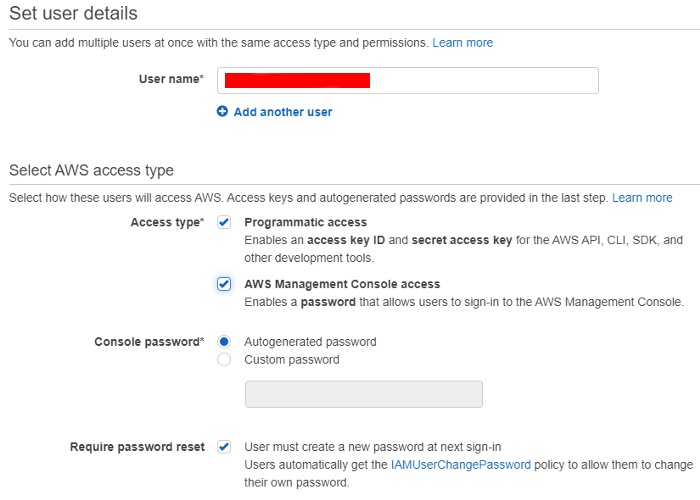
Task: Click the disabled custom password text box
Action: (x=363, y=394)
